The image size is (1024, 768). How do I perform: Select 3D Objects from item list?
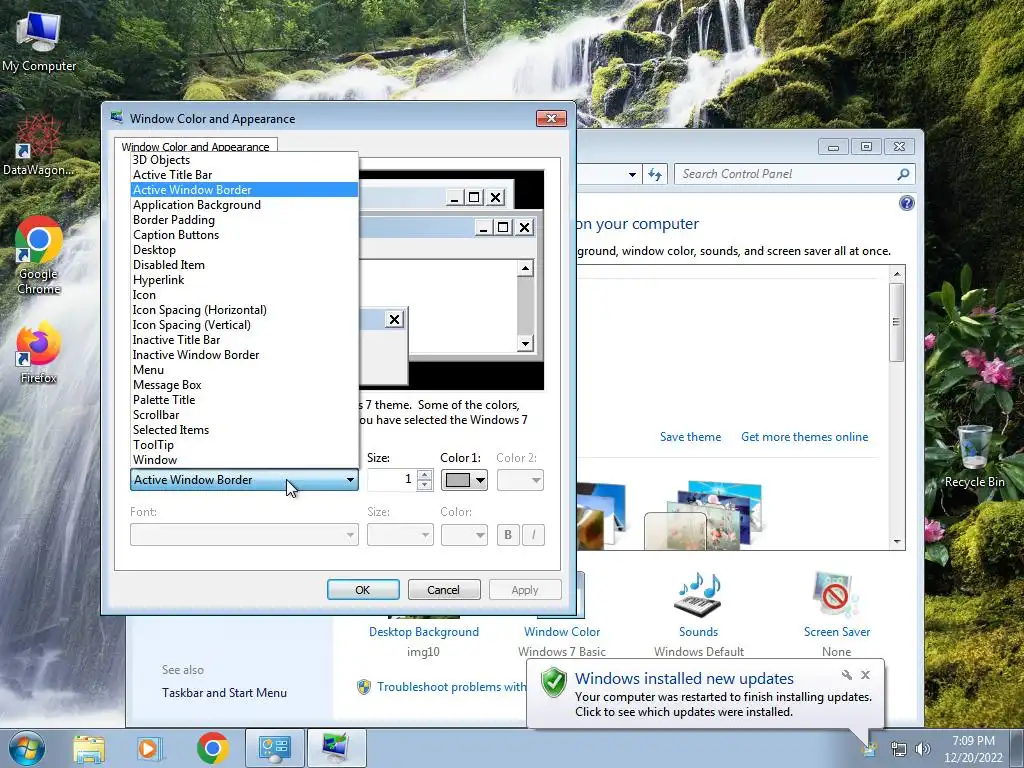point(244,160)
